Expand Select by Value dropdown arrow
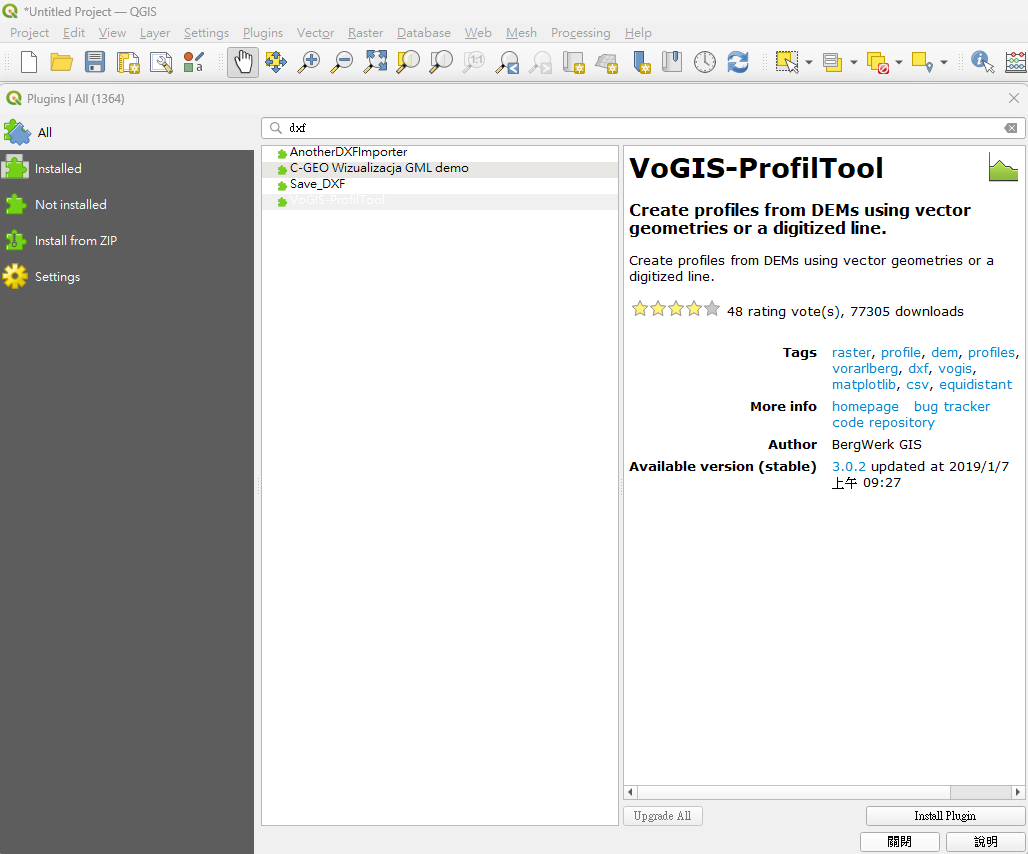Viewport: 1028px width, 854px height. click(854, 62)
